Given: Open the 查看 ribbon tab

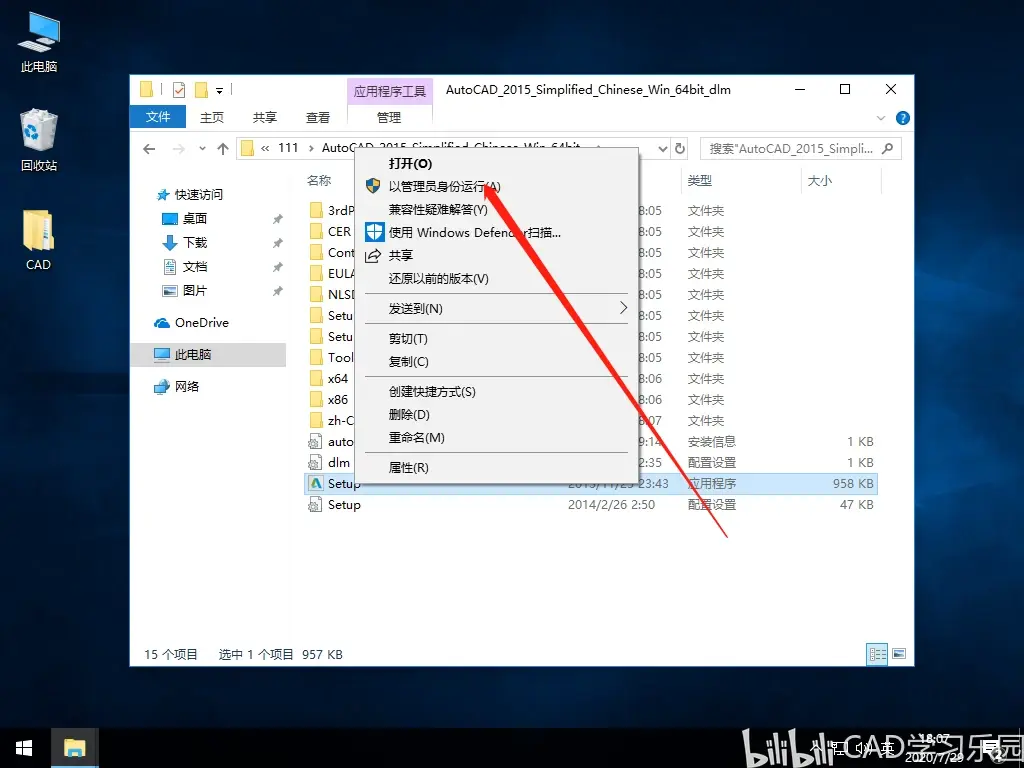Looking at the screenshot, I should click(x=318, y=118).
